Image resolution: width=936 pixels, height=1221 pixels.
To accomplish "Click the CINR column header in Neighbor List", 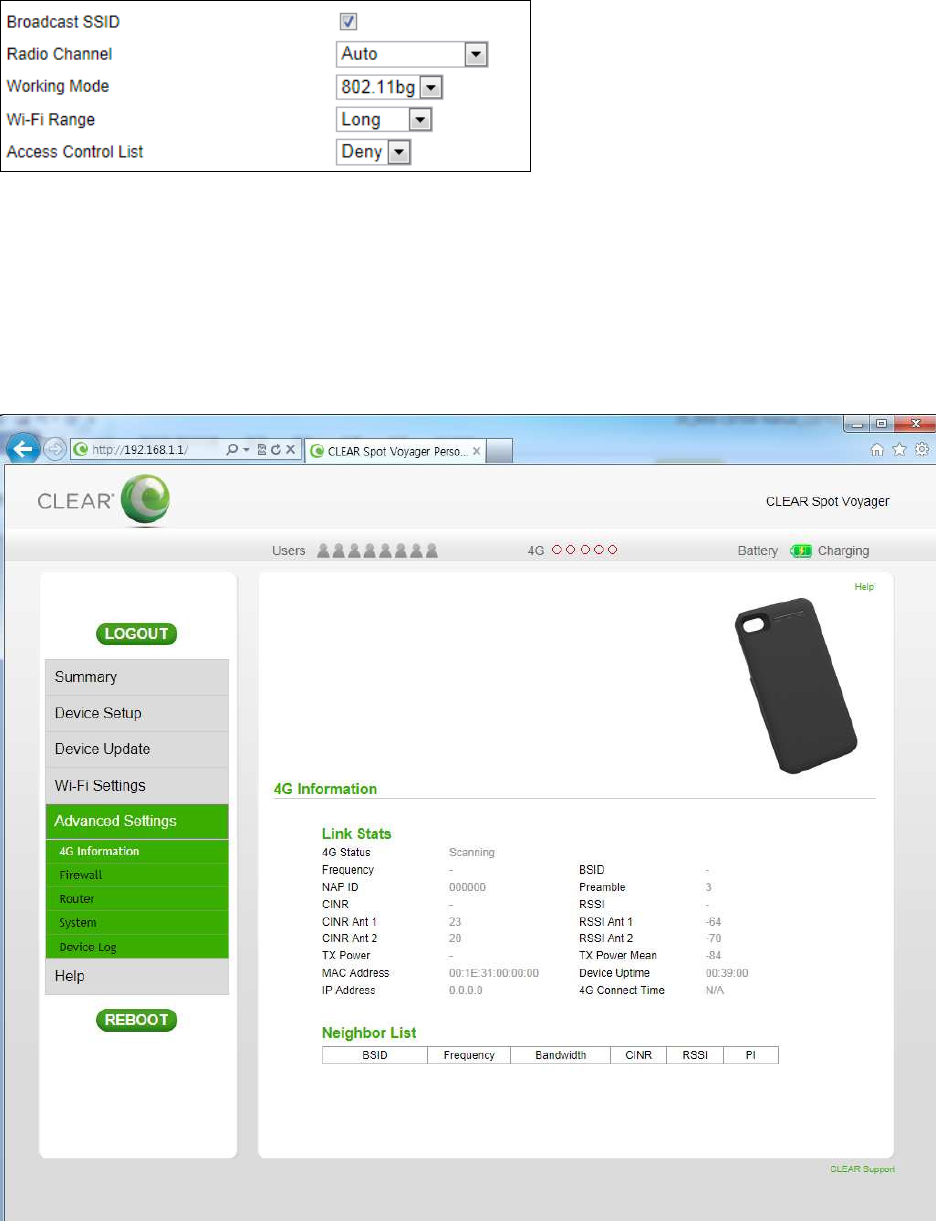I will click(x=638, y=1055).
